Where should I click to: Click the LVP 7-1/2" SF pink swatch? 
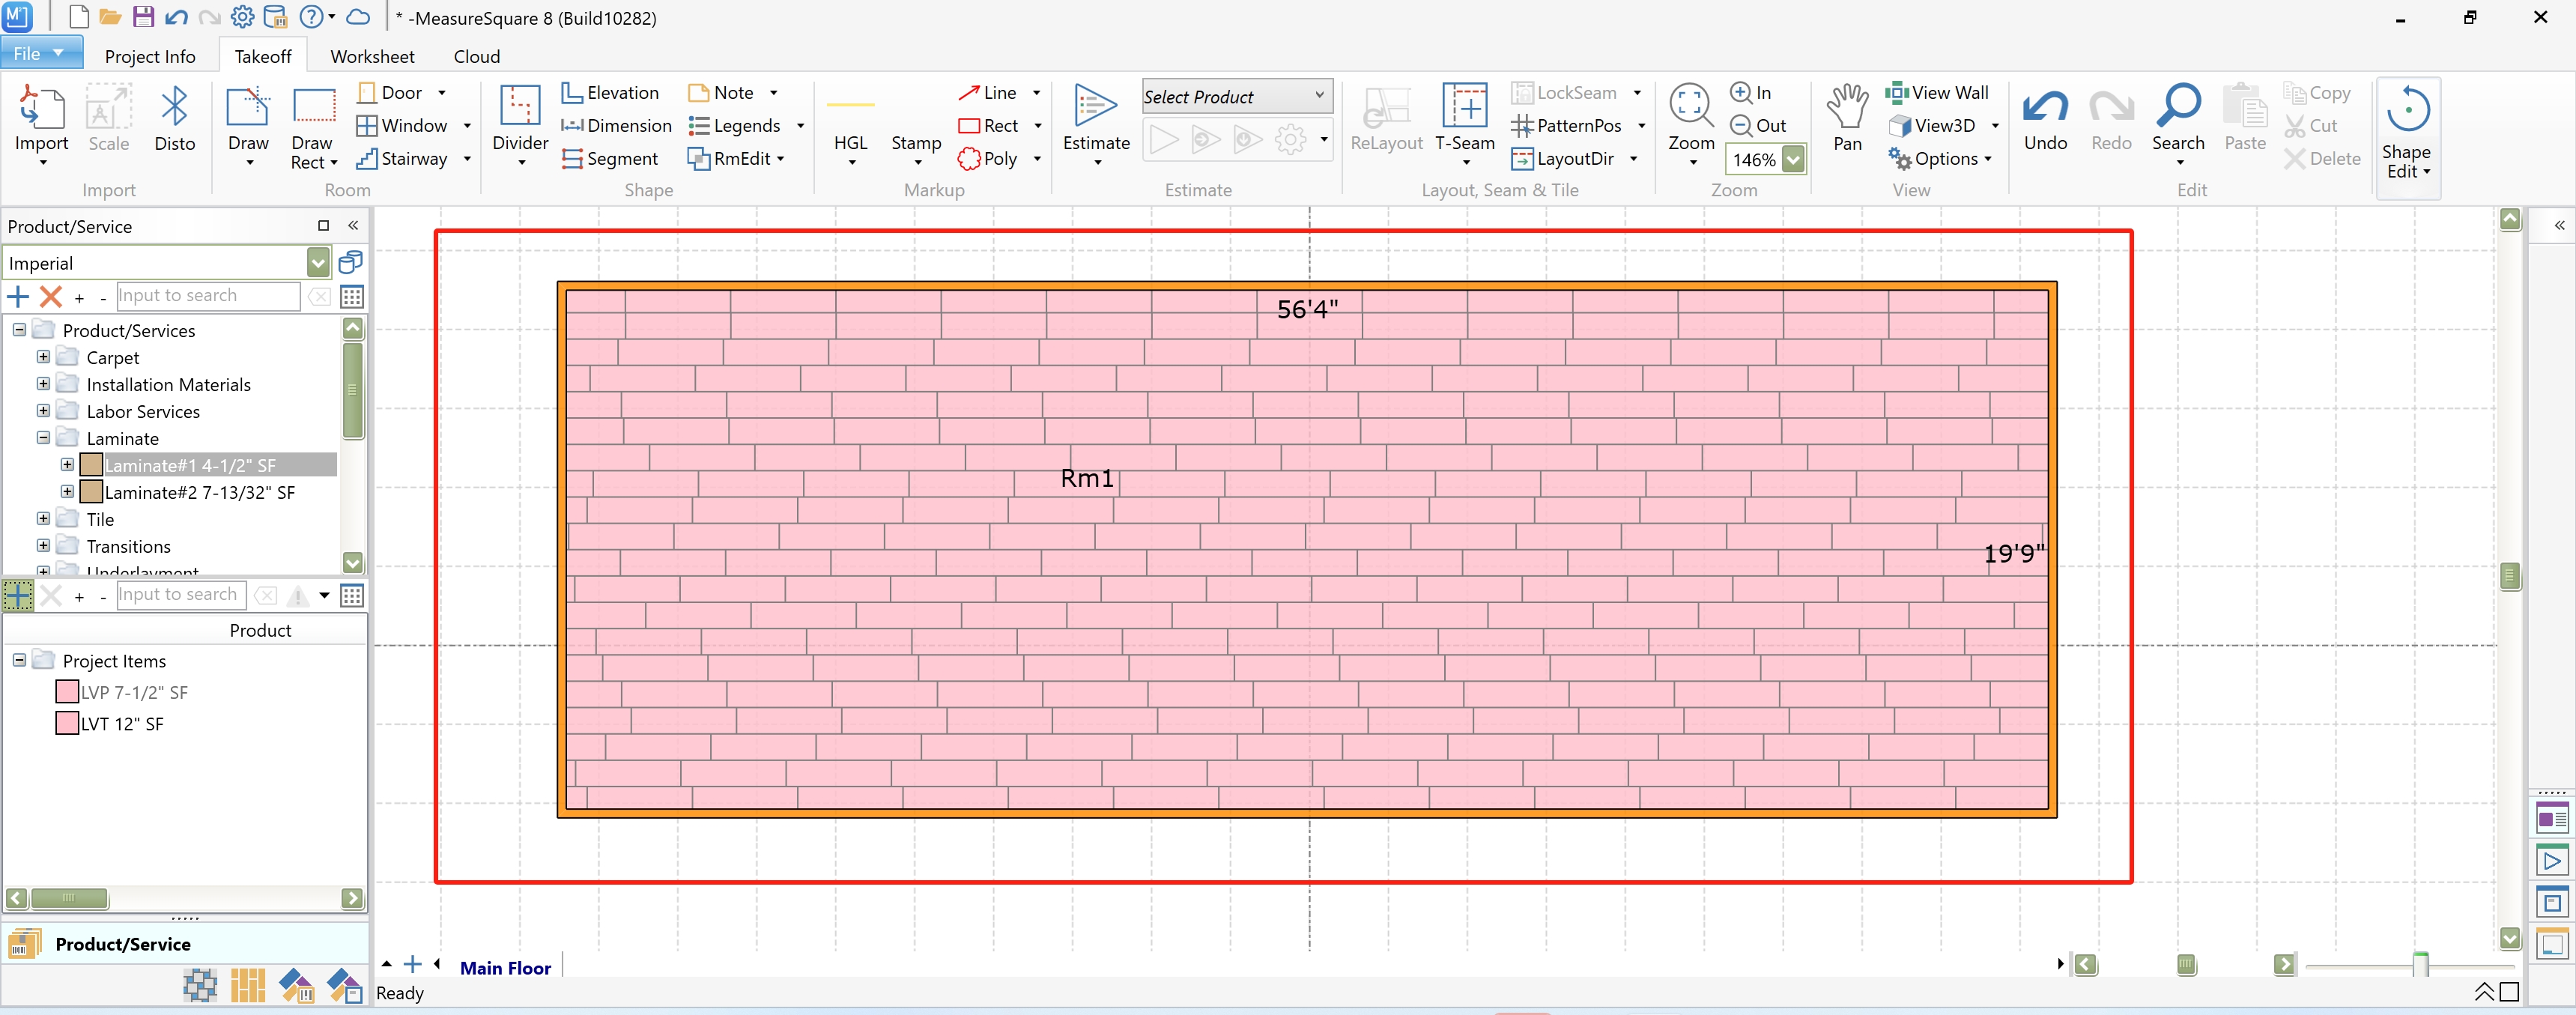tap(67, 692)
